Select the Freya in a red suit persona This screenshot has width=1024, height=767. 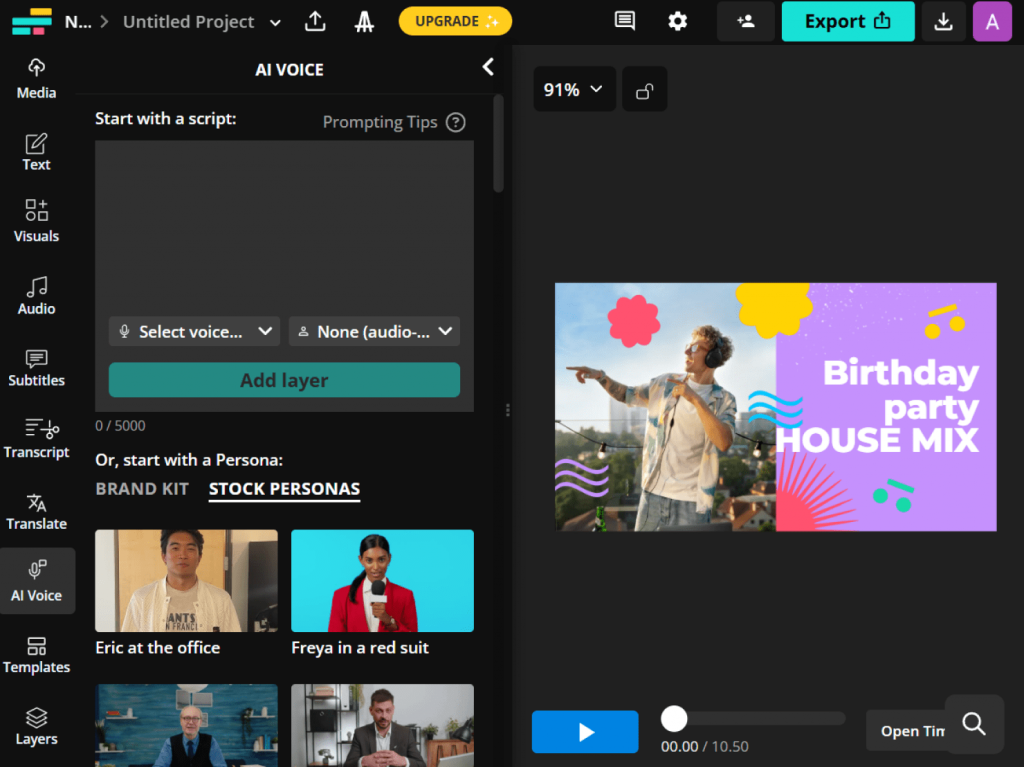click(382, 592)
